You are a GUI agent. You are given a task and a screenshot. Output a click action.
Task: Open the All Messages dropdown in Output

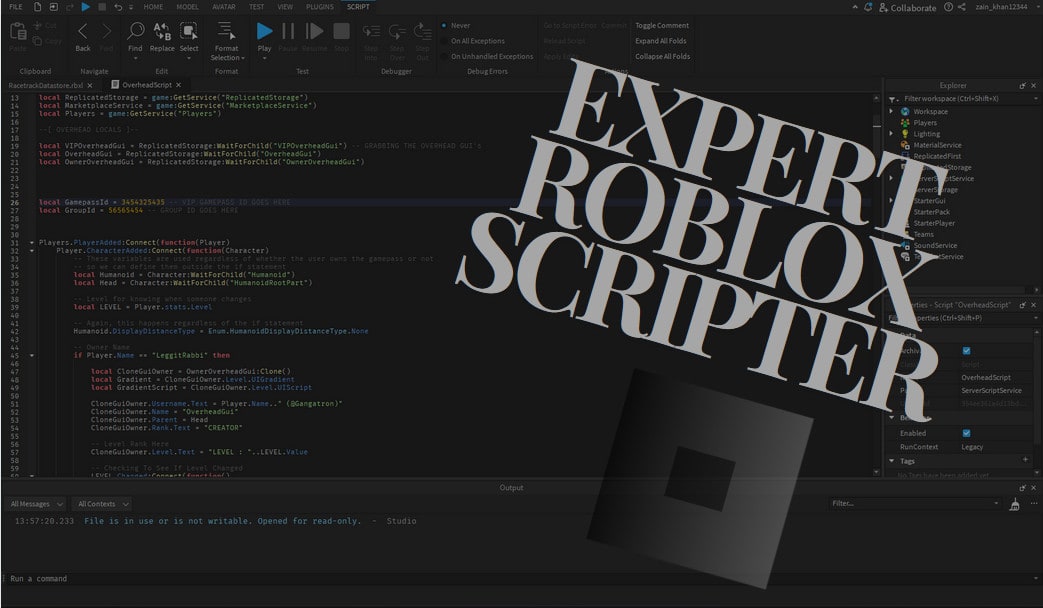pyautogui.click(x=37, y=504)
